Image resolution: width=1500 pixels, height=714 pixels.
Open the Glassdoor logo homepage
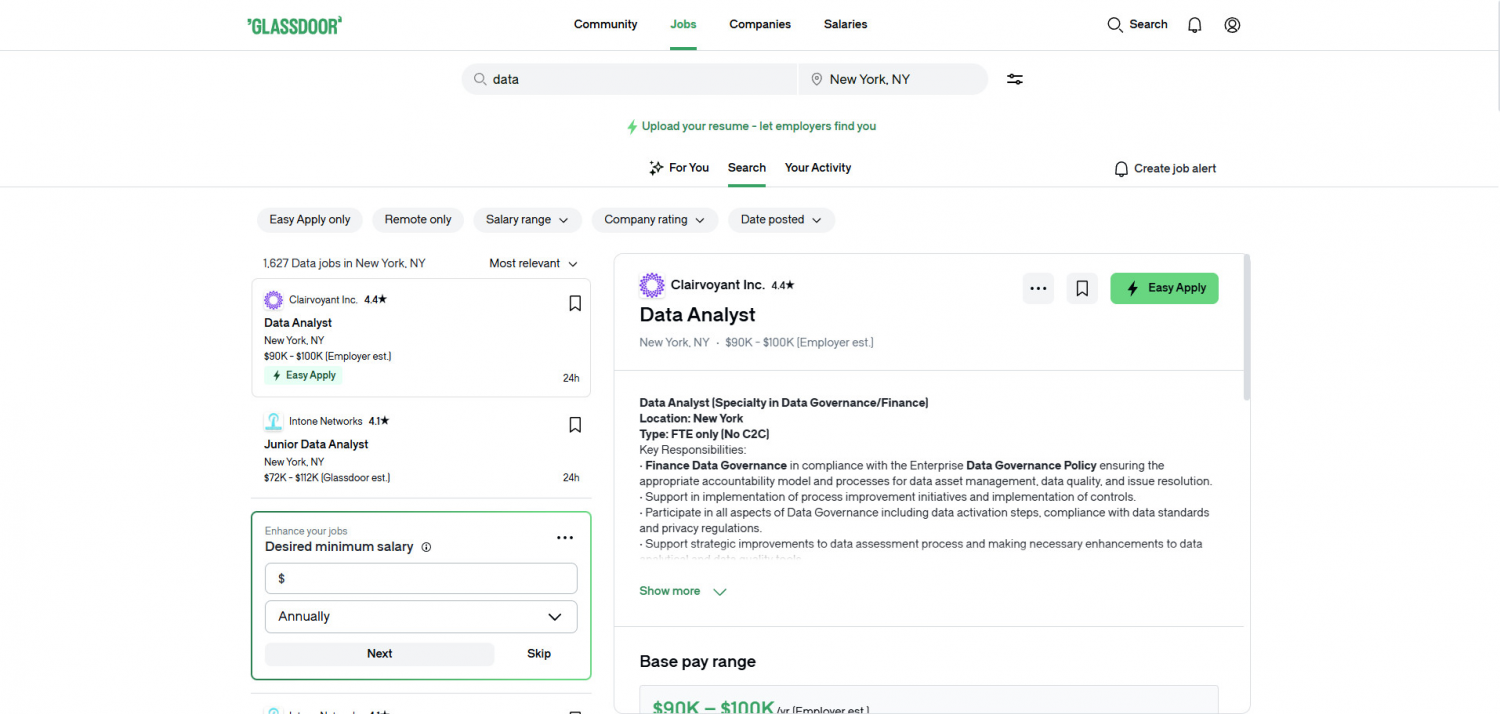294,25
